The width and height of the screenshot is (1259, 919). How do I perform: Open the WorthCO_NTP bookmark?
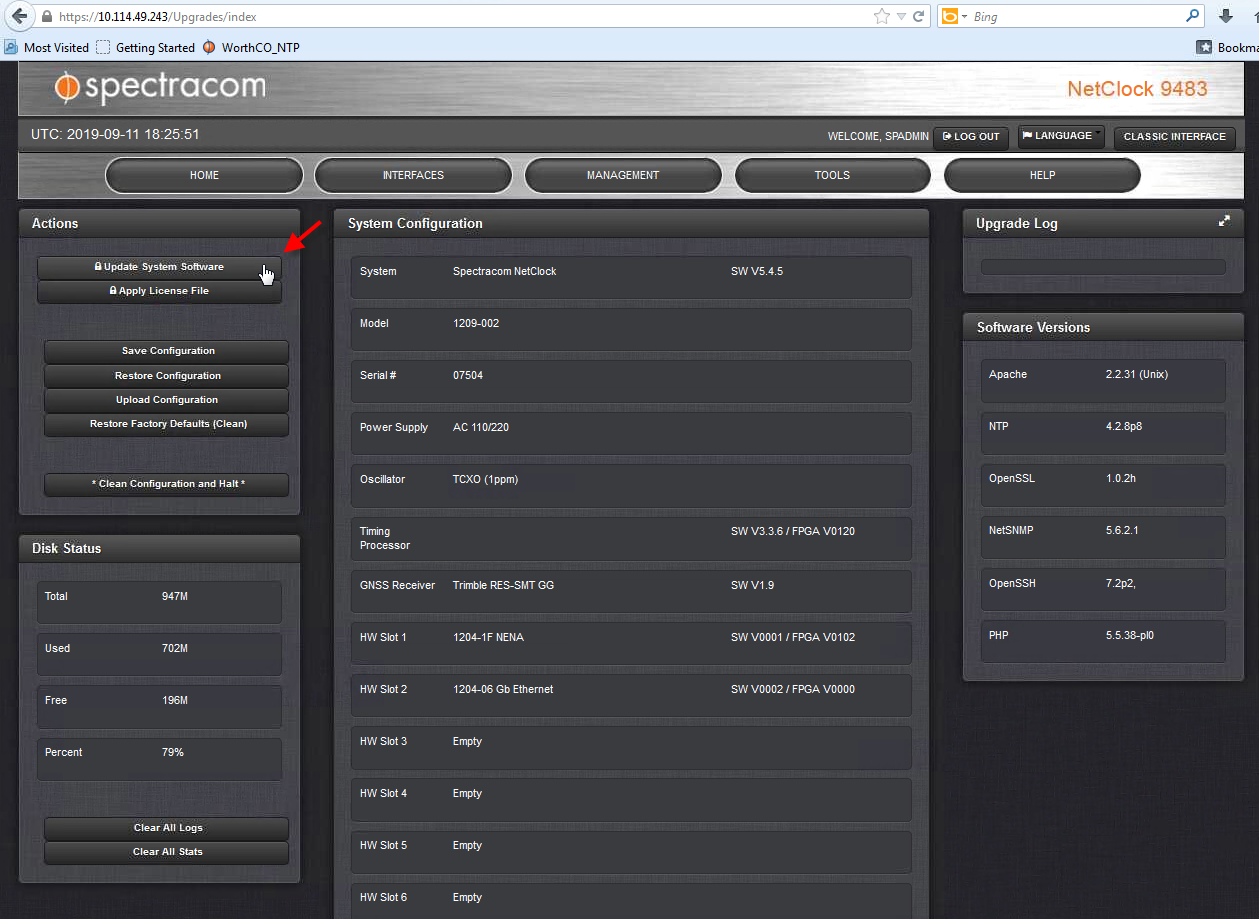pyautogui.click(x=251, y=47)
